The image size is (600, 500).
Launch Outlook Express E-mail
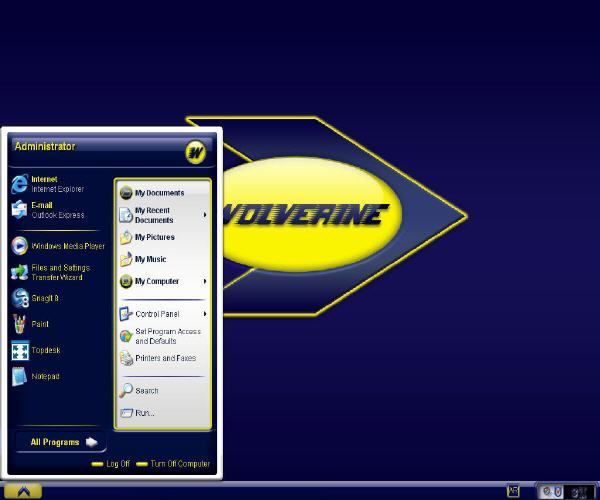[57, 210]
